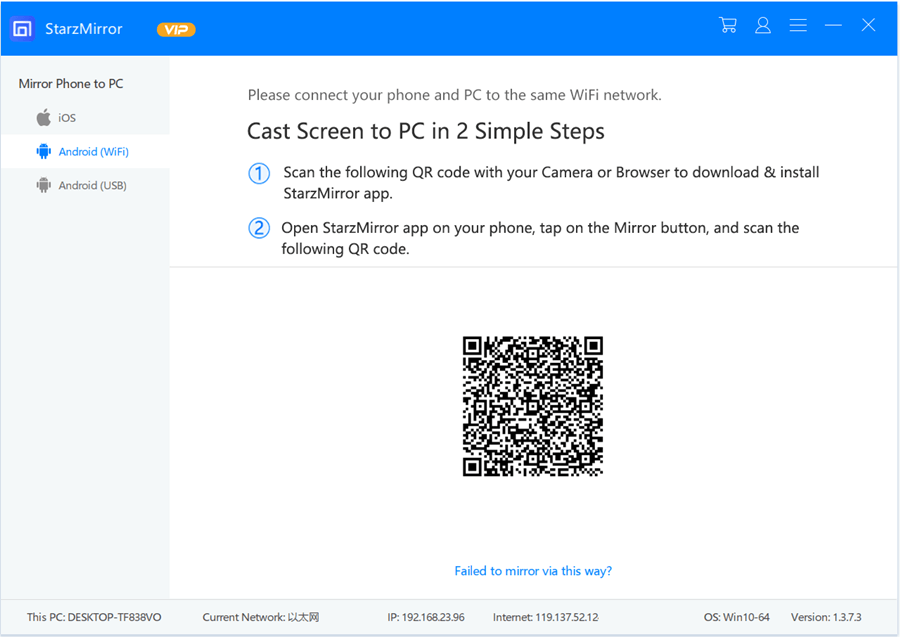Image resolution: width=900 pixels, height=637 pixels.
Task: Click the orange VIP badge
Action: 176,29
